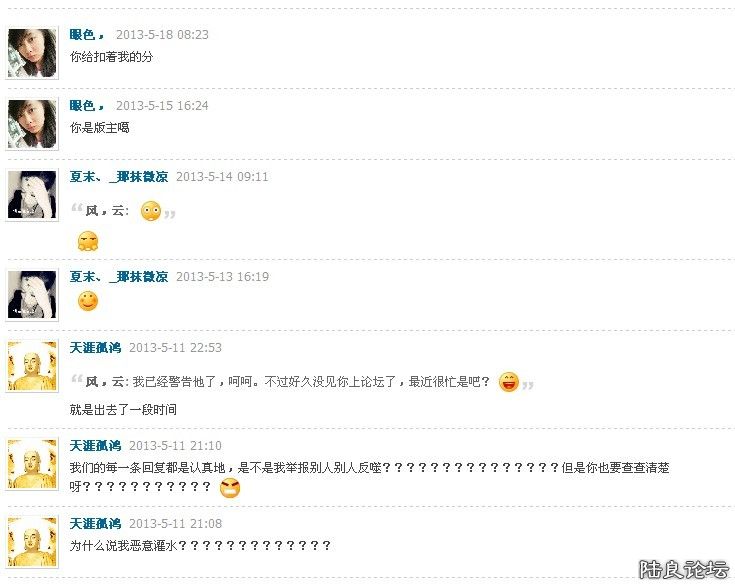Screen dimensions: 735x585
Task: Click 夏末 username on 2013-5-14 post
Action: pyautogui.click(x=119, y=177)
